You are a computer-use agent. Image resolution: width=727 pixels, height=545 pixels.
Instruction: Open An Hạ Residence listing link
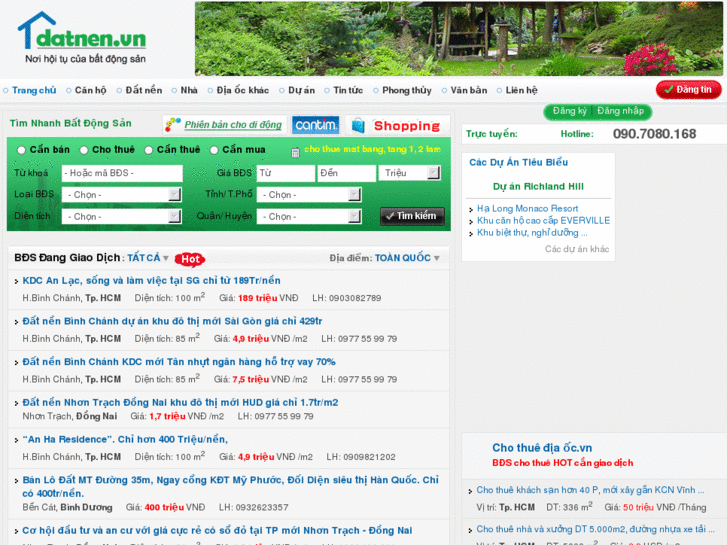(125, 439)
